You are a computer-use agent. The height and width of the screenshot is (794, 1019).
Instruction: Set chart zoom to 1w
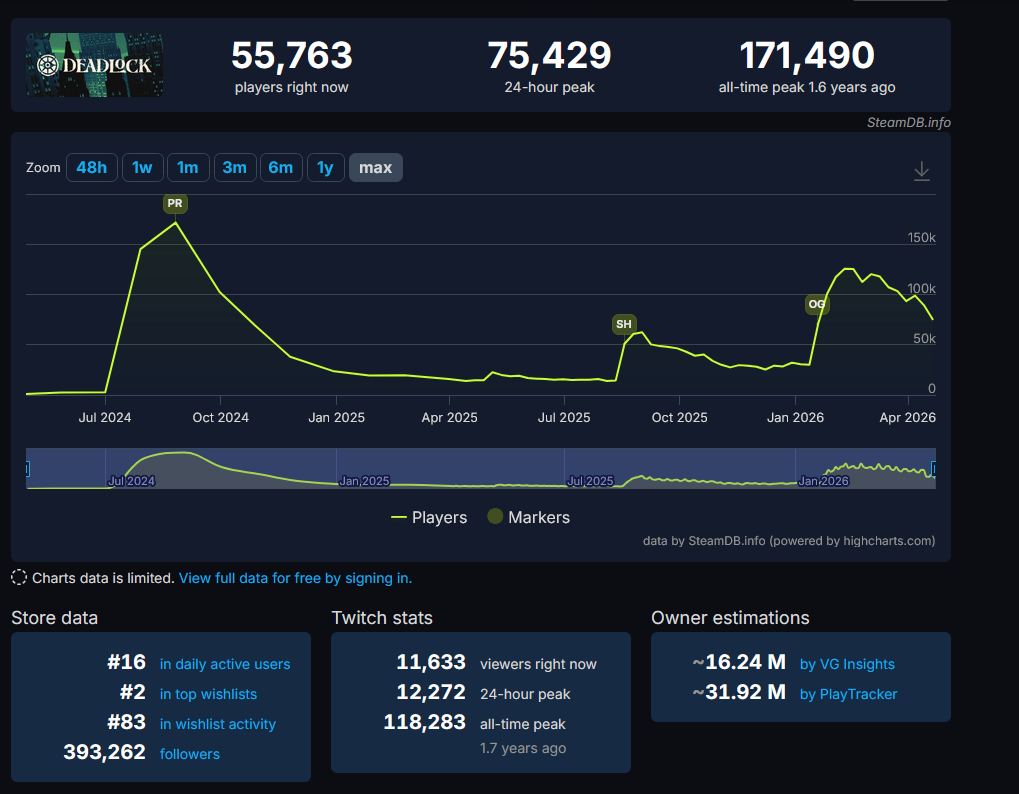[x=142, y=167]
